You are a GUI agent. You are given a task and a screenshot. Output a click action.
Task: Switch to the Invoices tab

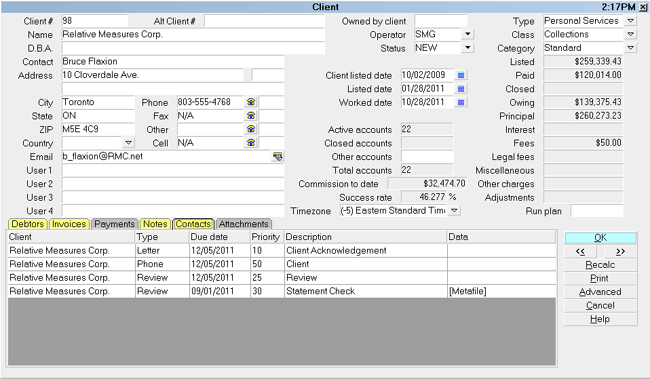[69, 224]
